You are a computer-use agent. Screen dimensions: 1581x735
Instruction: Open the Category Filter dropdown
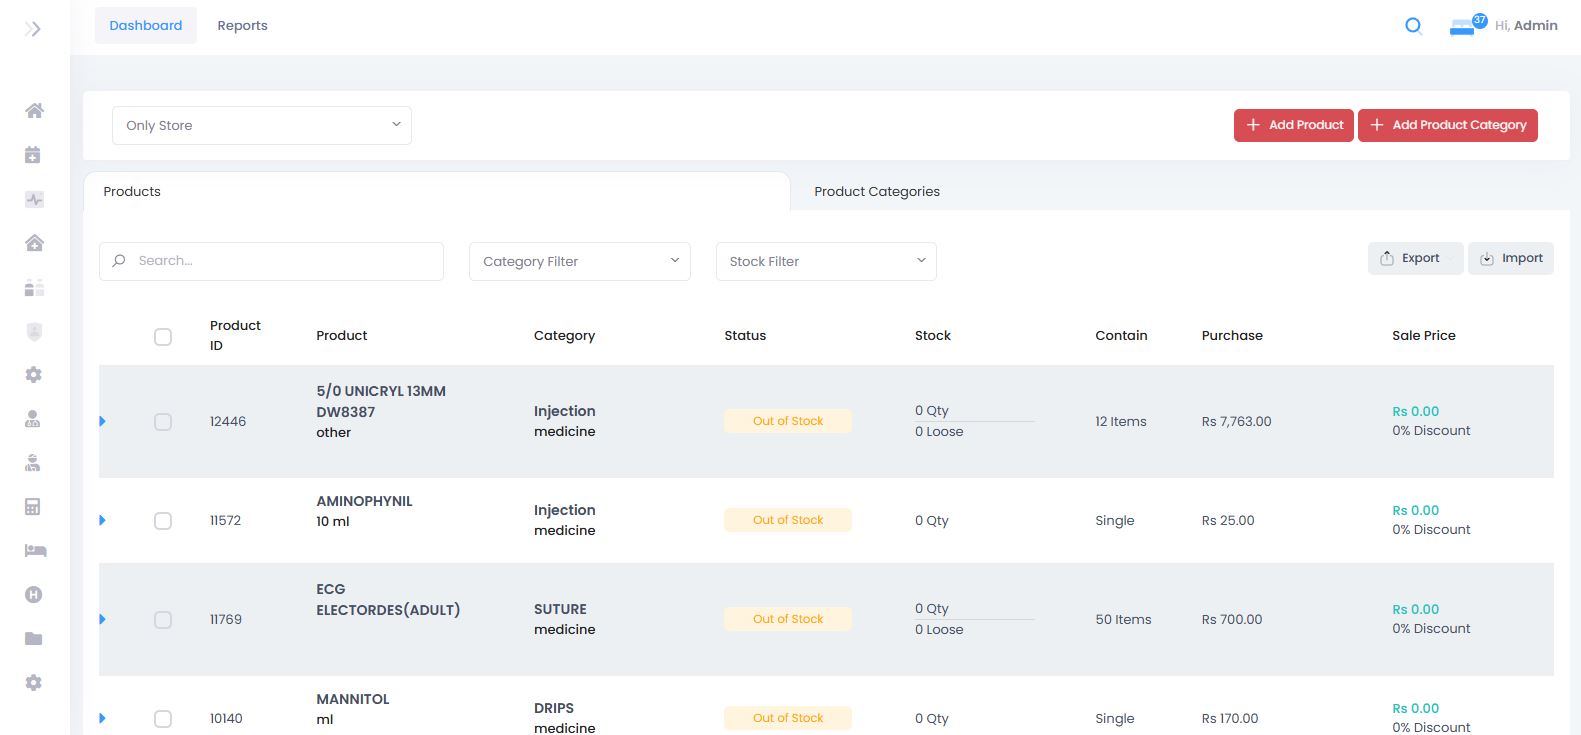pyautogui.click(x=580, y=261)
